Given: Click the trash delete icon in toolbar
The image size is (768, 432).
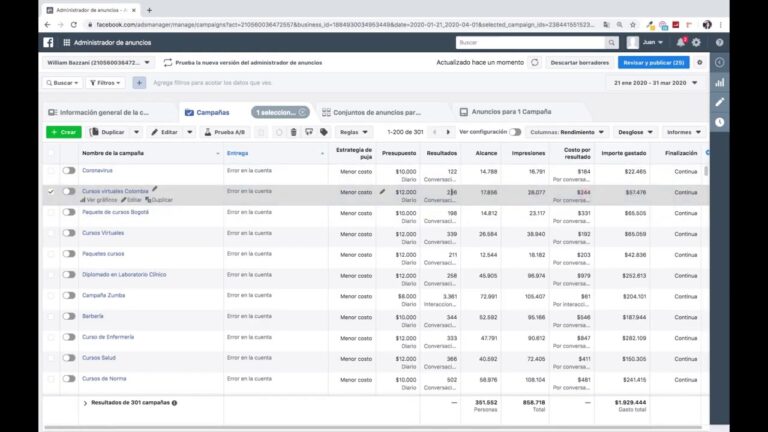Looking at the screenshot, I should [x=293, y=132].
